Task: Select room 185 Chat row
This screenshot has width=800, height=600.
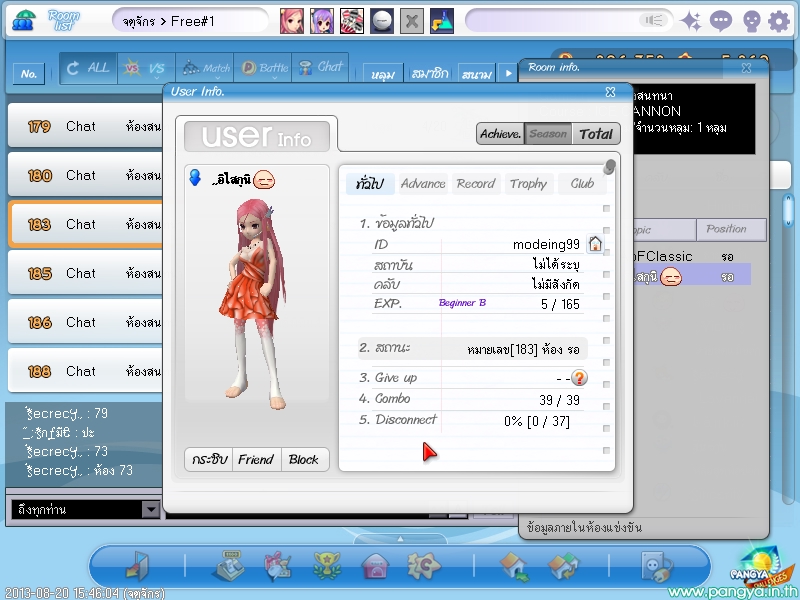Action: [x=85, y=273]
